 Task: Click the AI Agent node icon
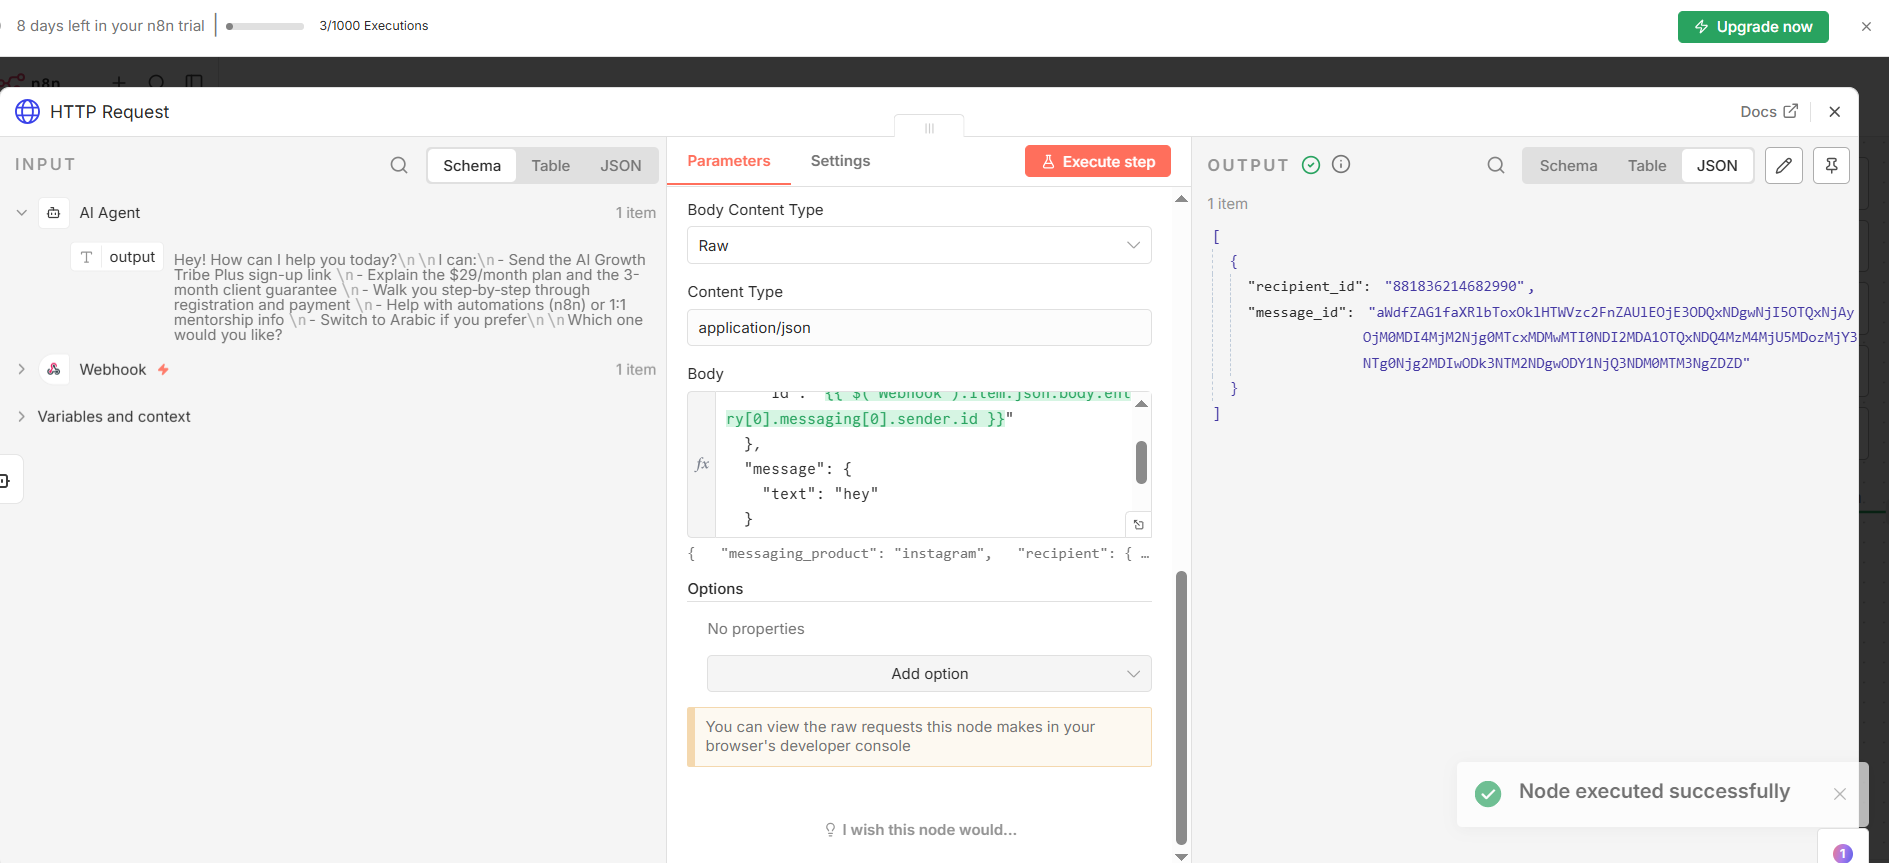(x=54, y=213)
